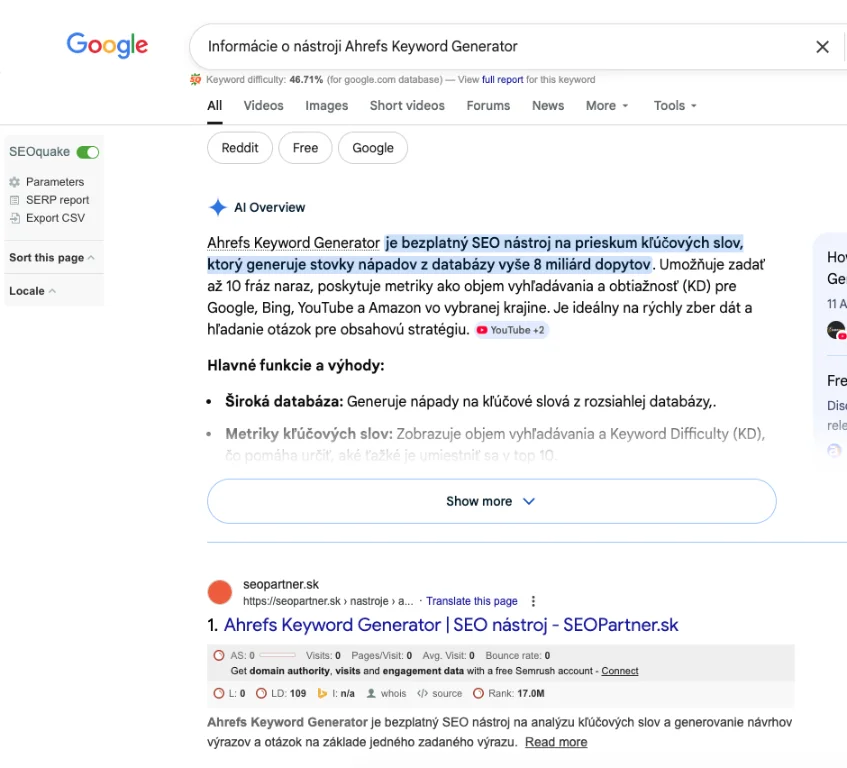Viewport: 847px width, 768px height.
Task: Switch to the Images tab
Action: pyautogui.click(x=327, y=106)
